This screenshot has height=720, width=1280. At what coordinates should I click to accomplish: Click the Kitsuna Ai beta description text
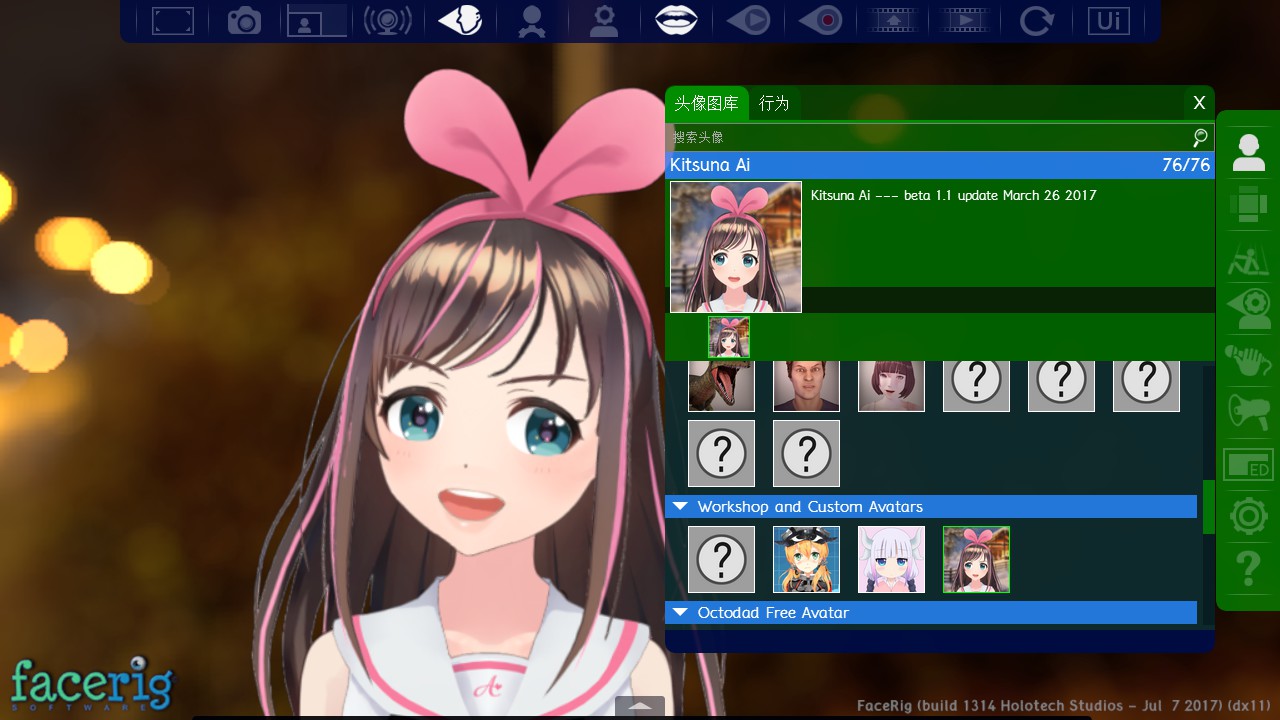[x=953, y=195]
